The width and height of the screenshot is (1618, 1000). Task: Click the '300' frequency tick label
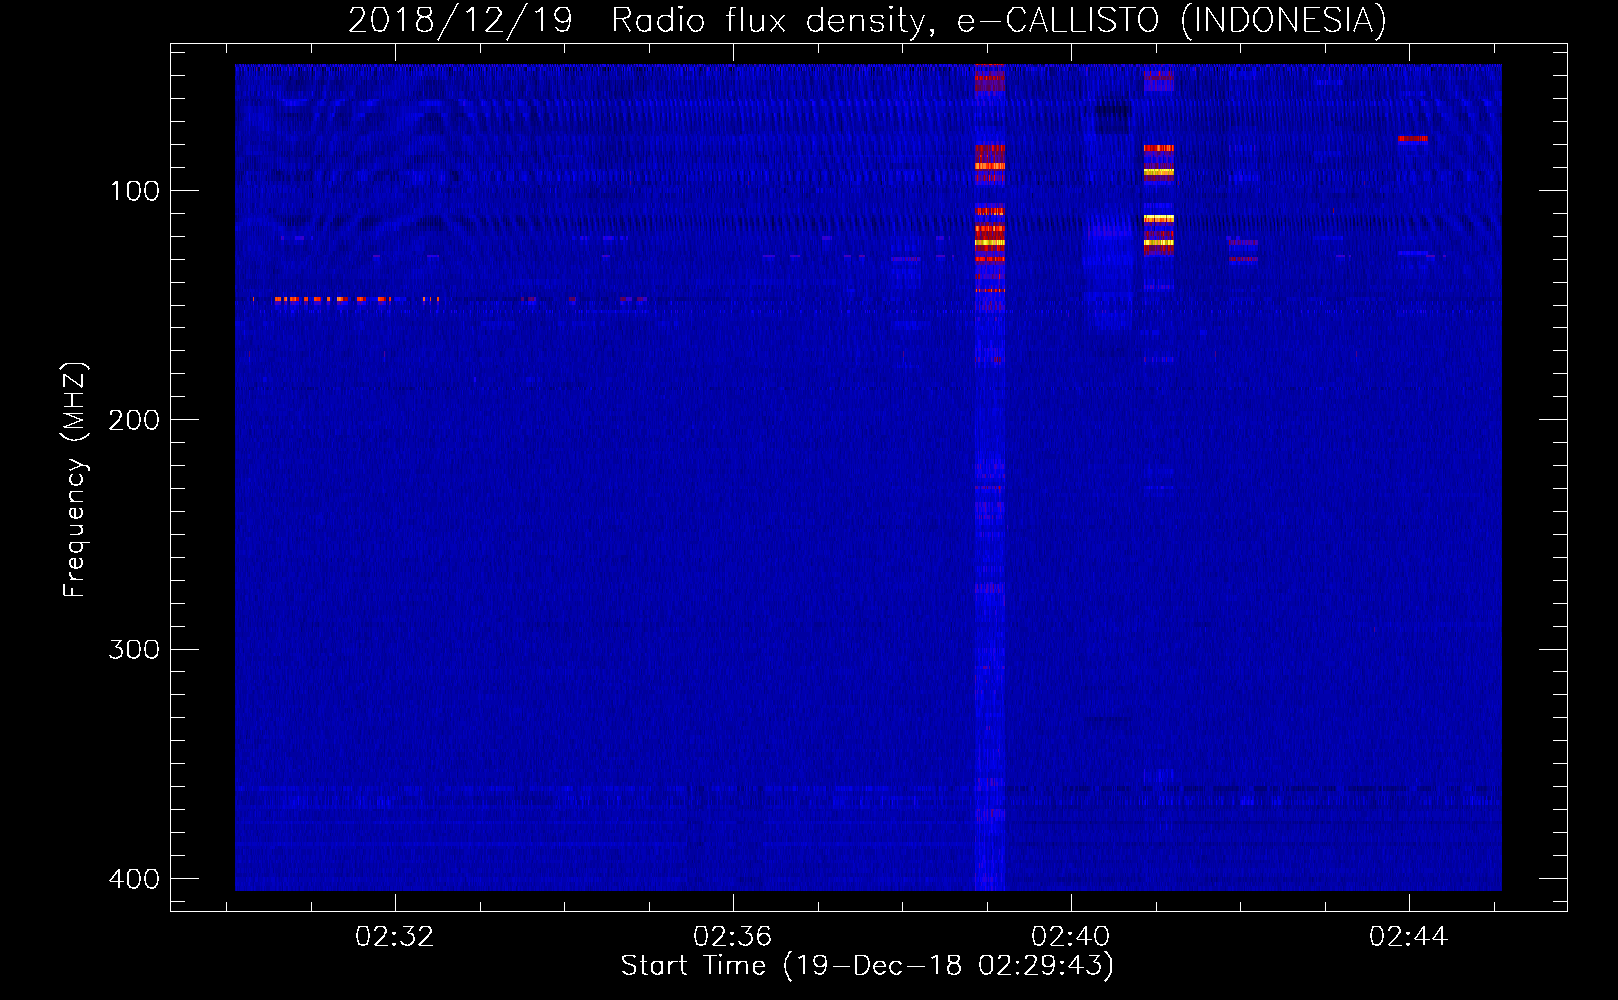134,650
